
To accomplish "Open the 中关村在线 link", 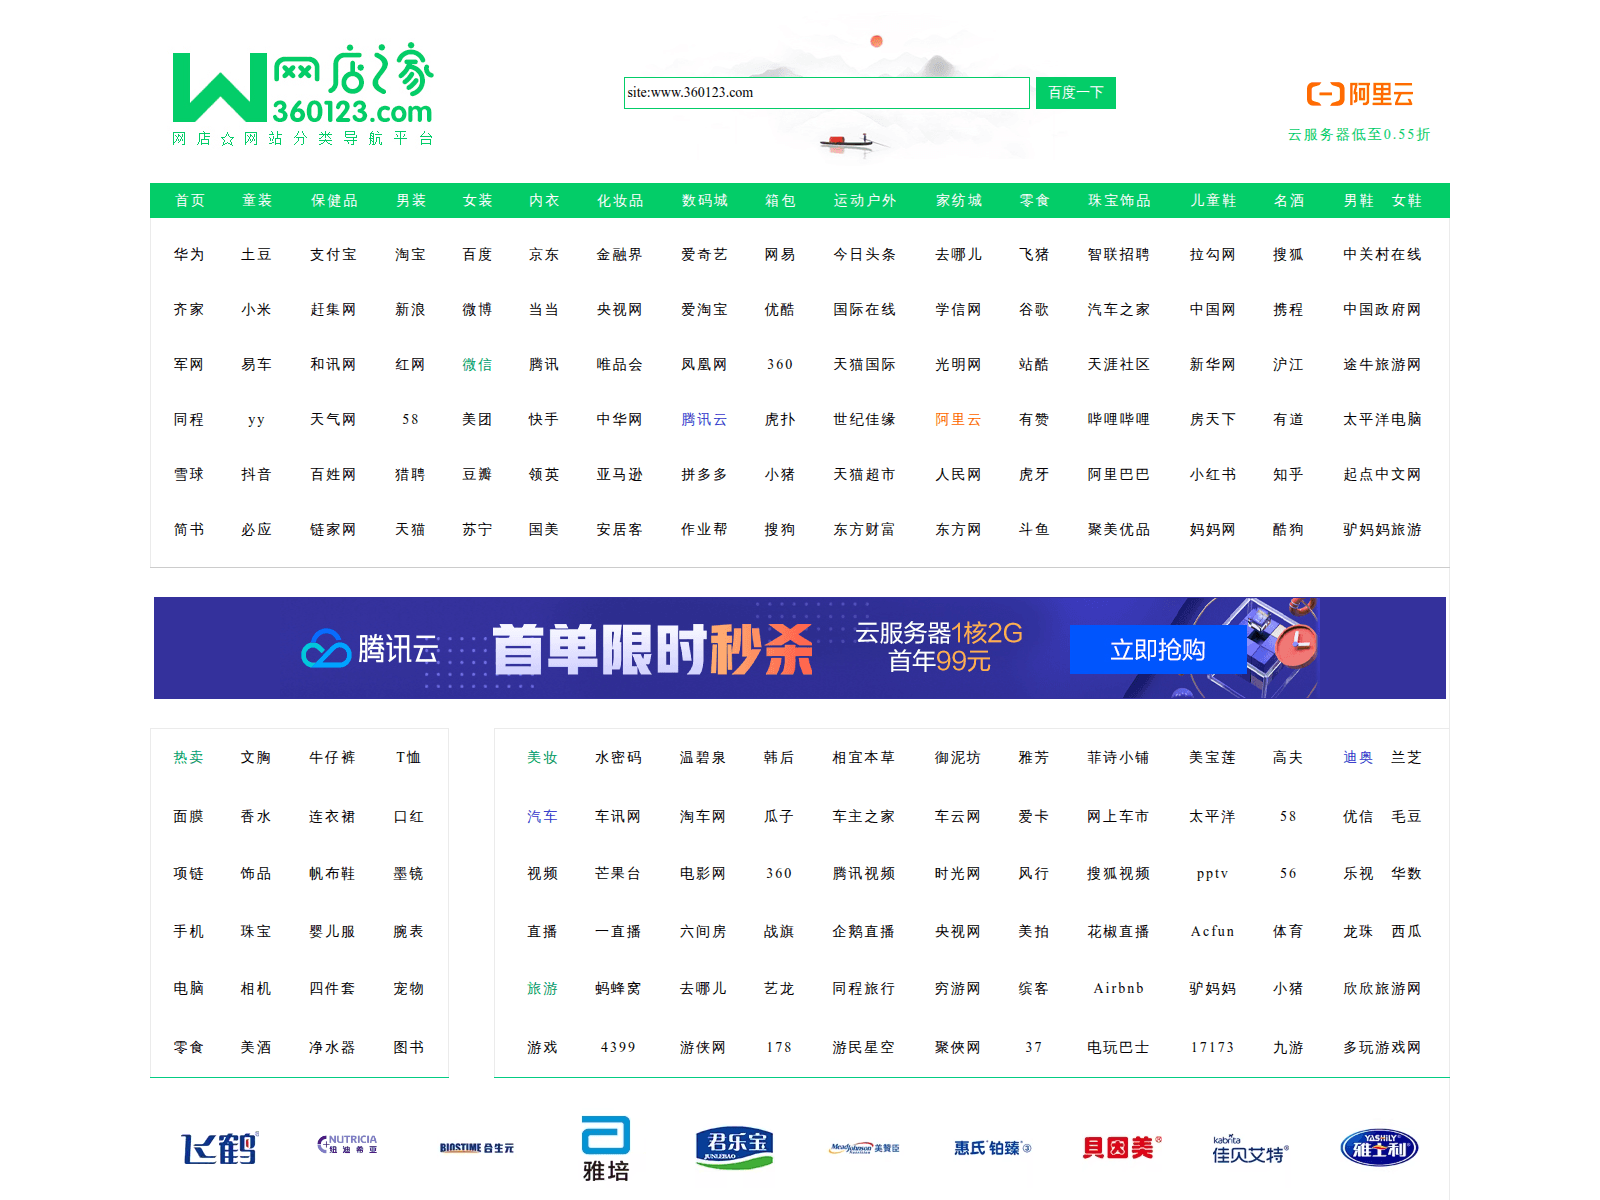I will (1382, 254).
